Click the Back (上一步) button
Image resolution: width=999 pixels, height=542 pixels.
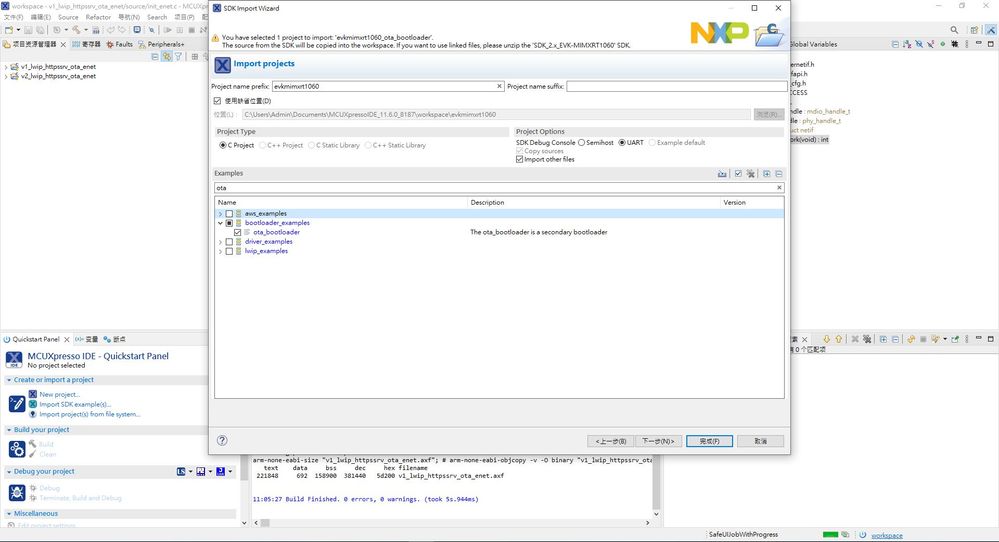[x=610, y=441]
